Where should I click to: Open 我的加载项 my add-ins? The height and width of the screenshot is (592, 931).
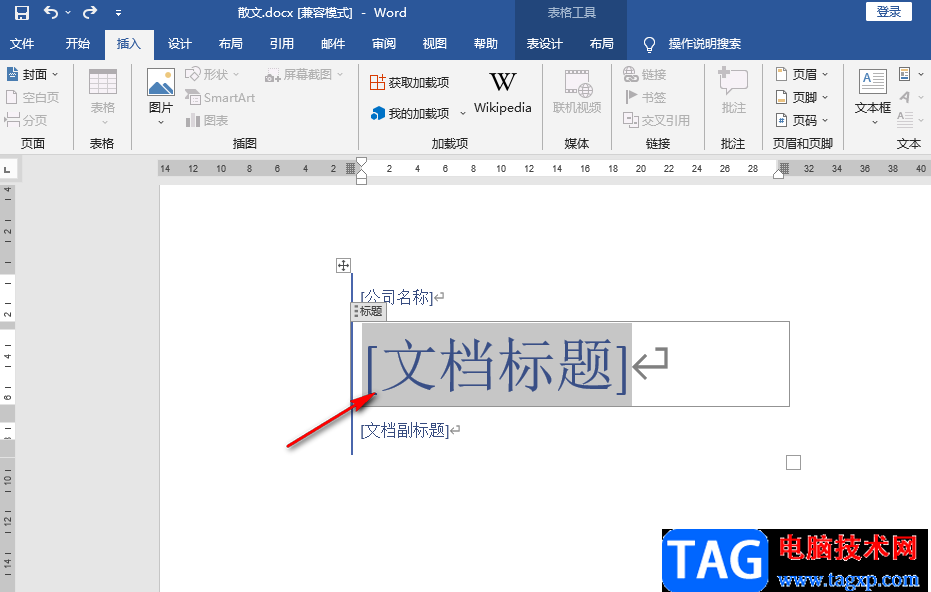tap(410, 113)
